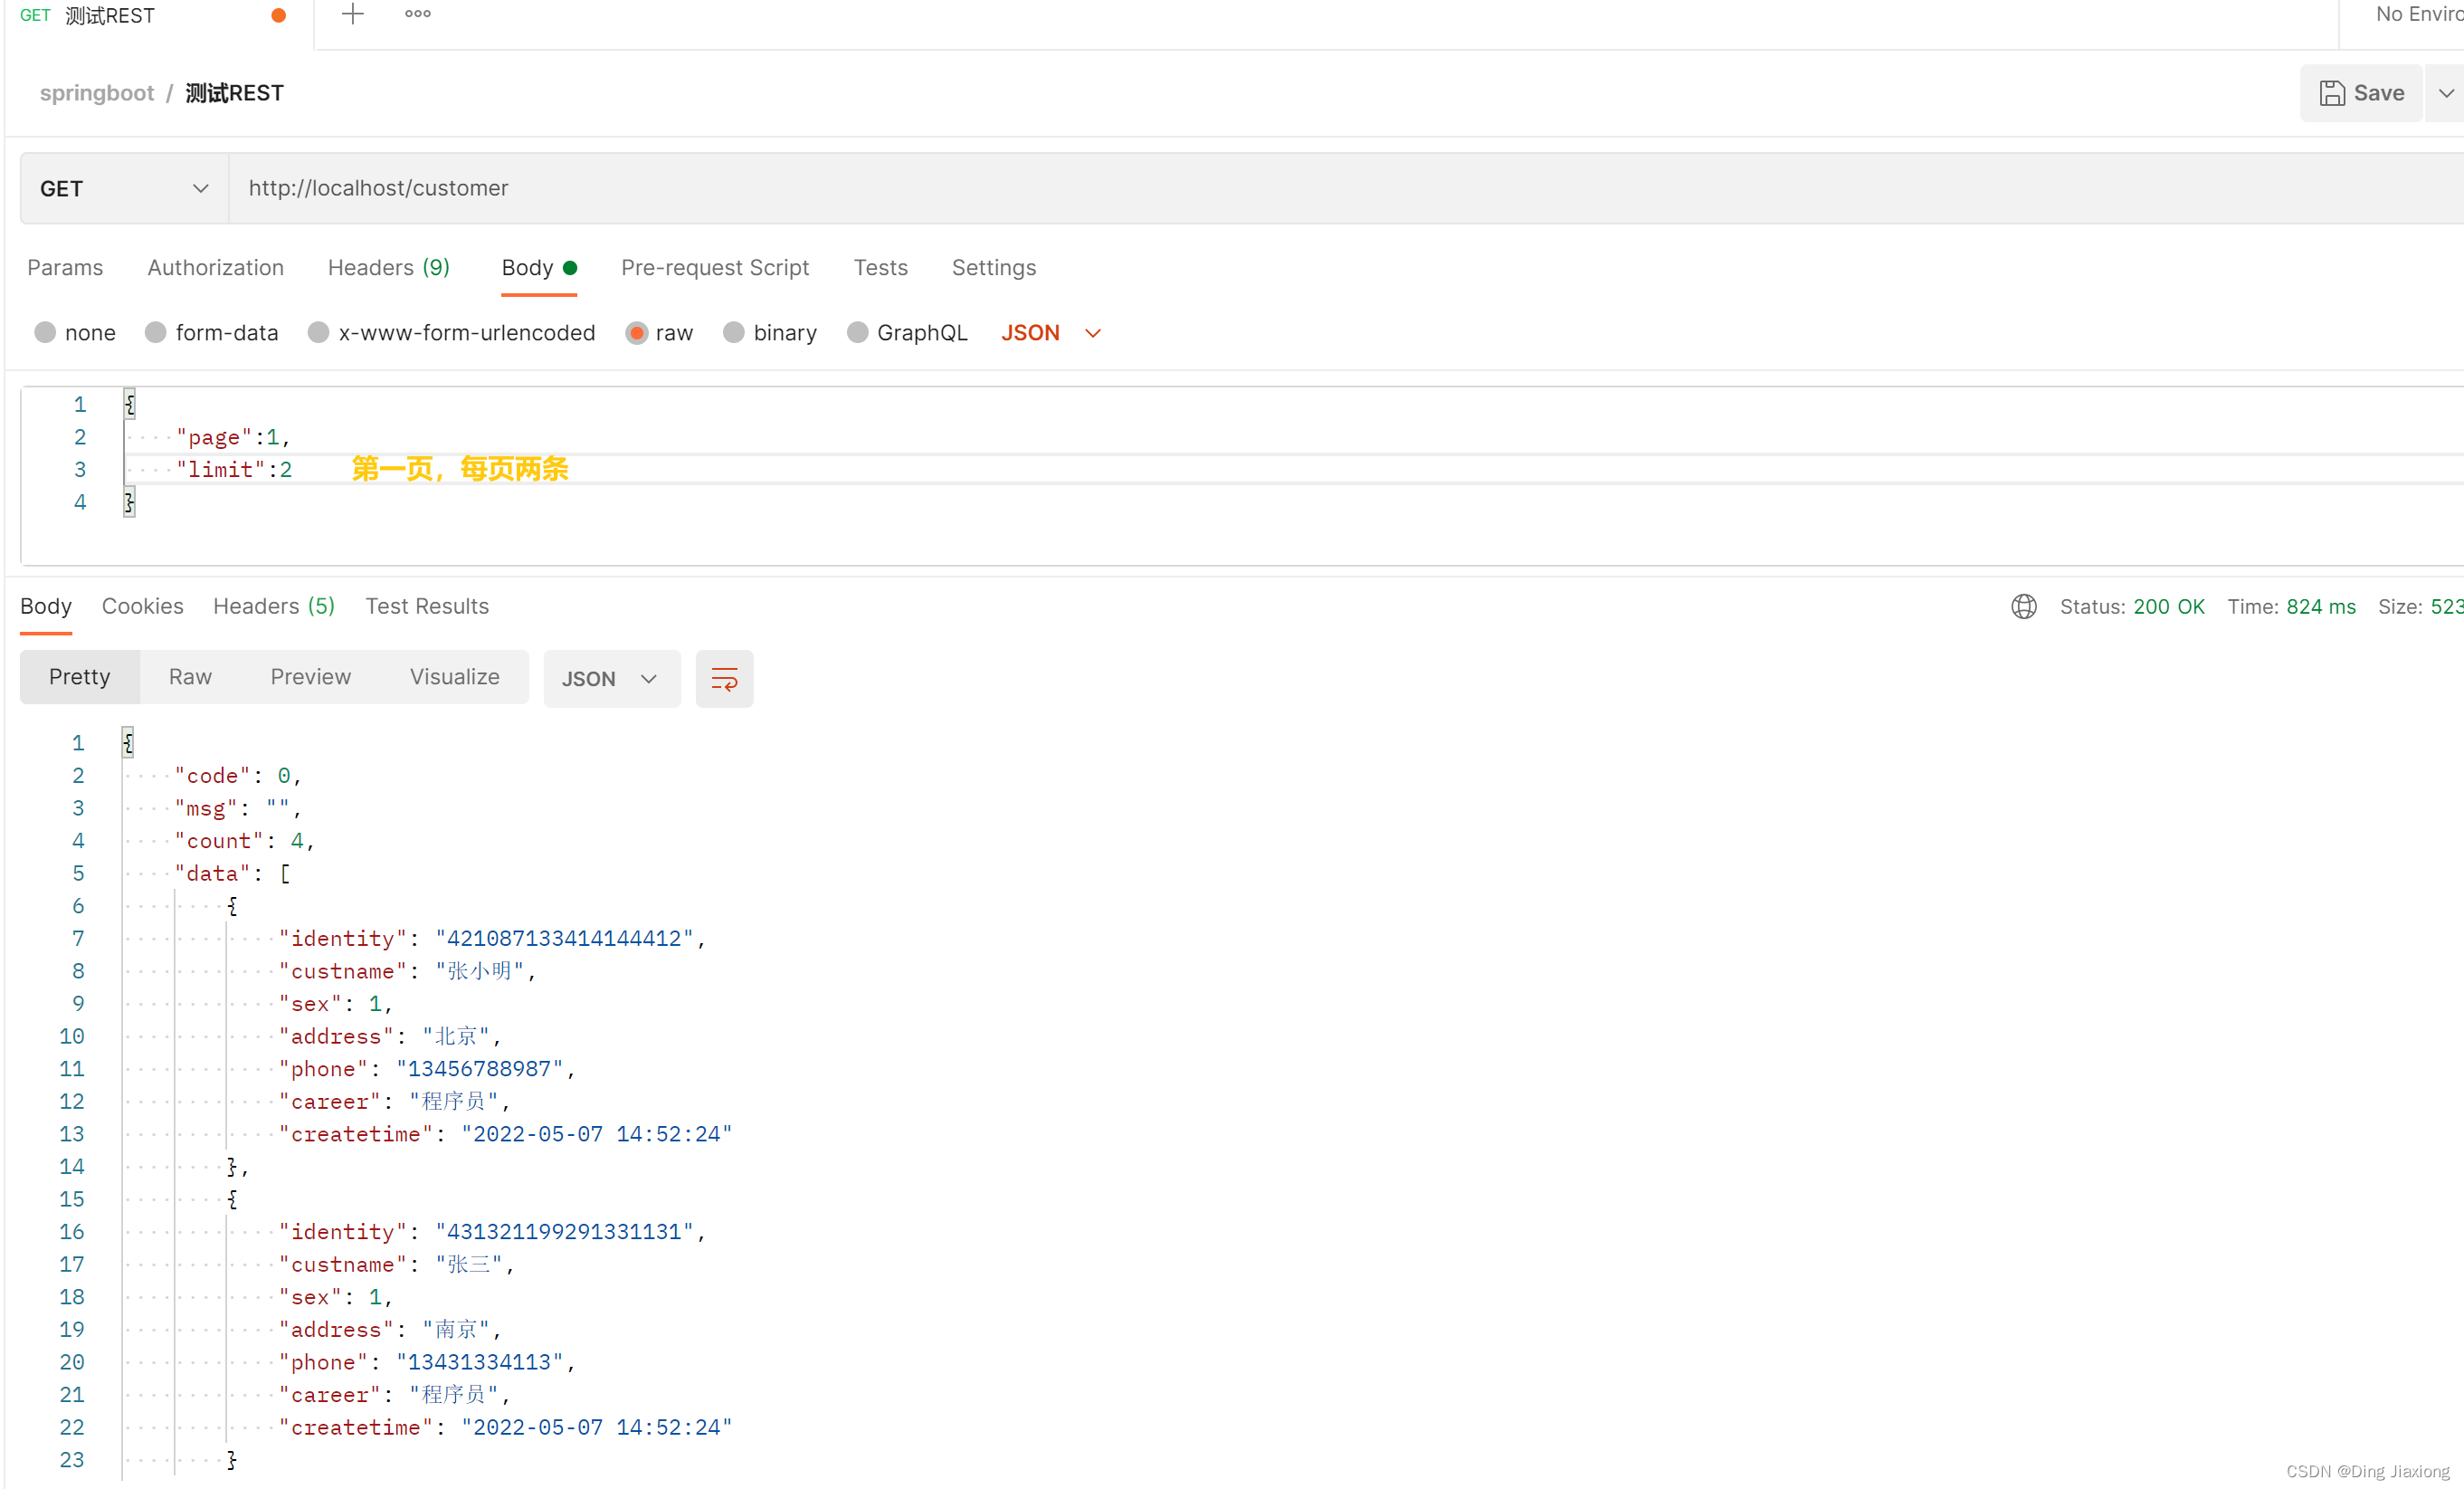The width and height of the screenshot is (2464, 1489).
Task: Open the Test Results tab
Action: [x=427, y=606]
